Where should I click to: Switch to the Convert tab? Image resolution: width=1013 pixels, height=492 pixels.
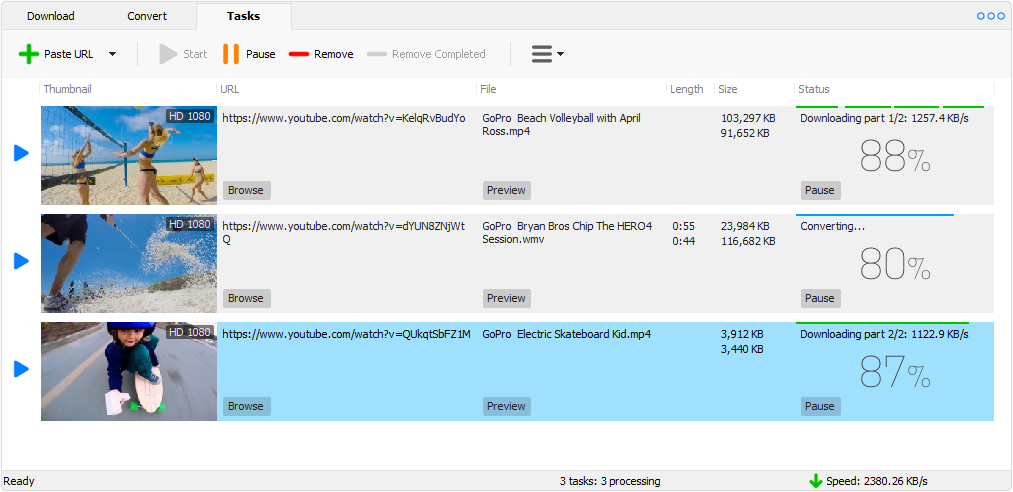point(147,16)
